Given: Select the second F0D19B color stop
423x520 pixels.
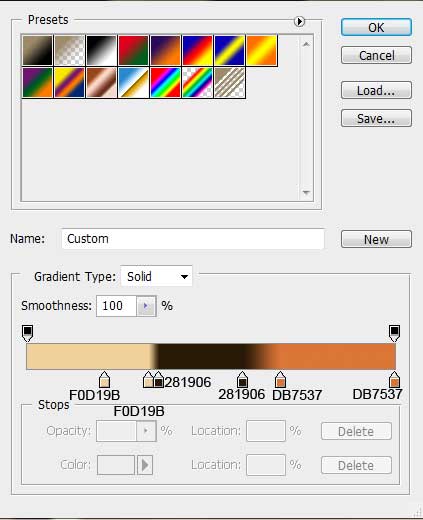Looking at the screenshot, I should point(148,380).
